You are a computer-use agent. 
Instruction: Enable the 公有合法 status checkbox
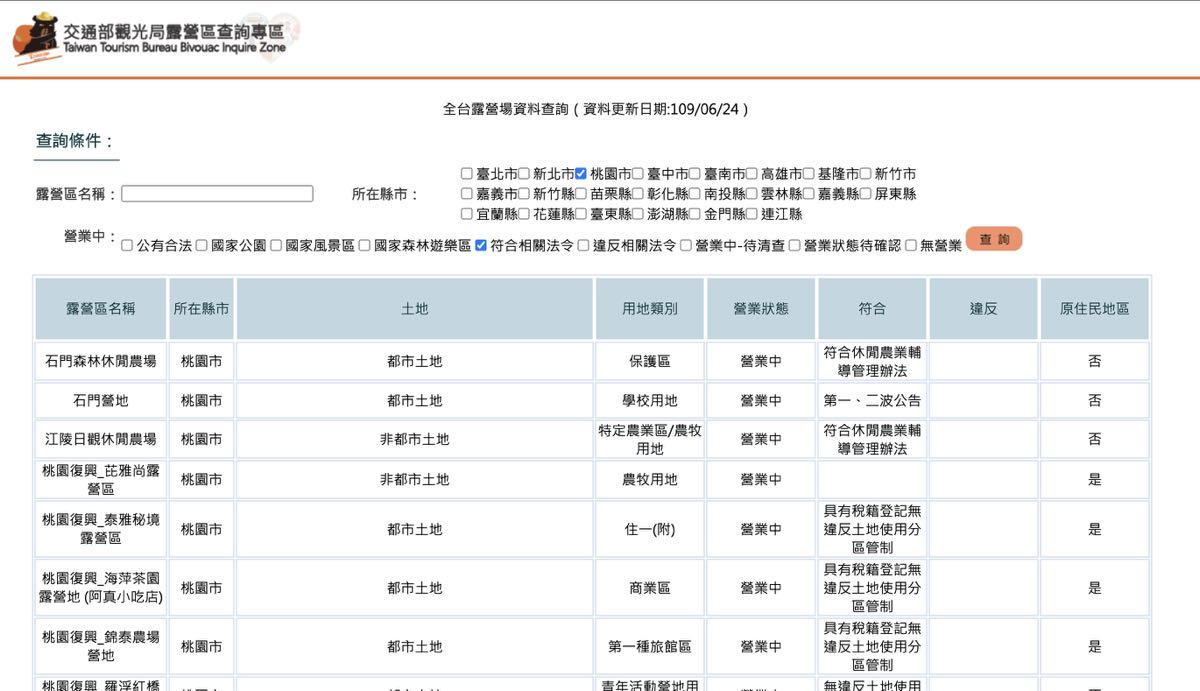(127, 245)
